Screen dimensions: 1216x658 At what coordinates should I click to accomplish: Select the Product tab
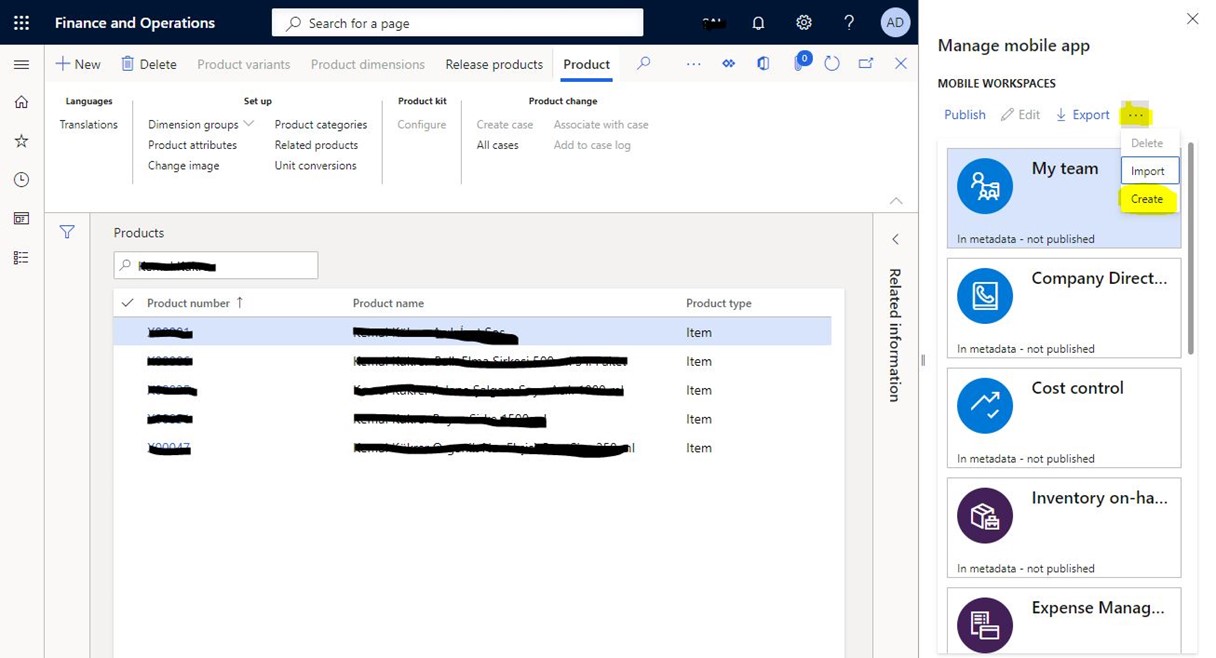pyautogui.click(x=586, y=64)
